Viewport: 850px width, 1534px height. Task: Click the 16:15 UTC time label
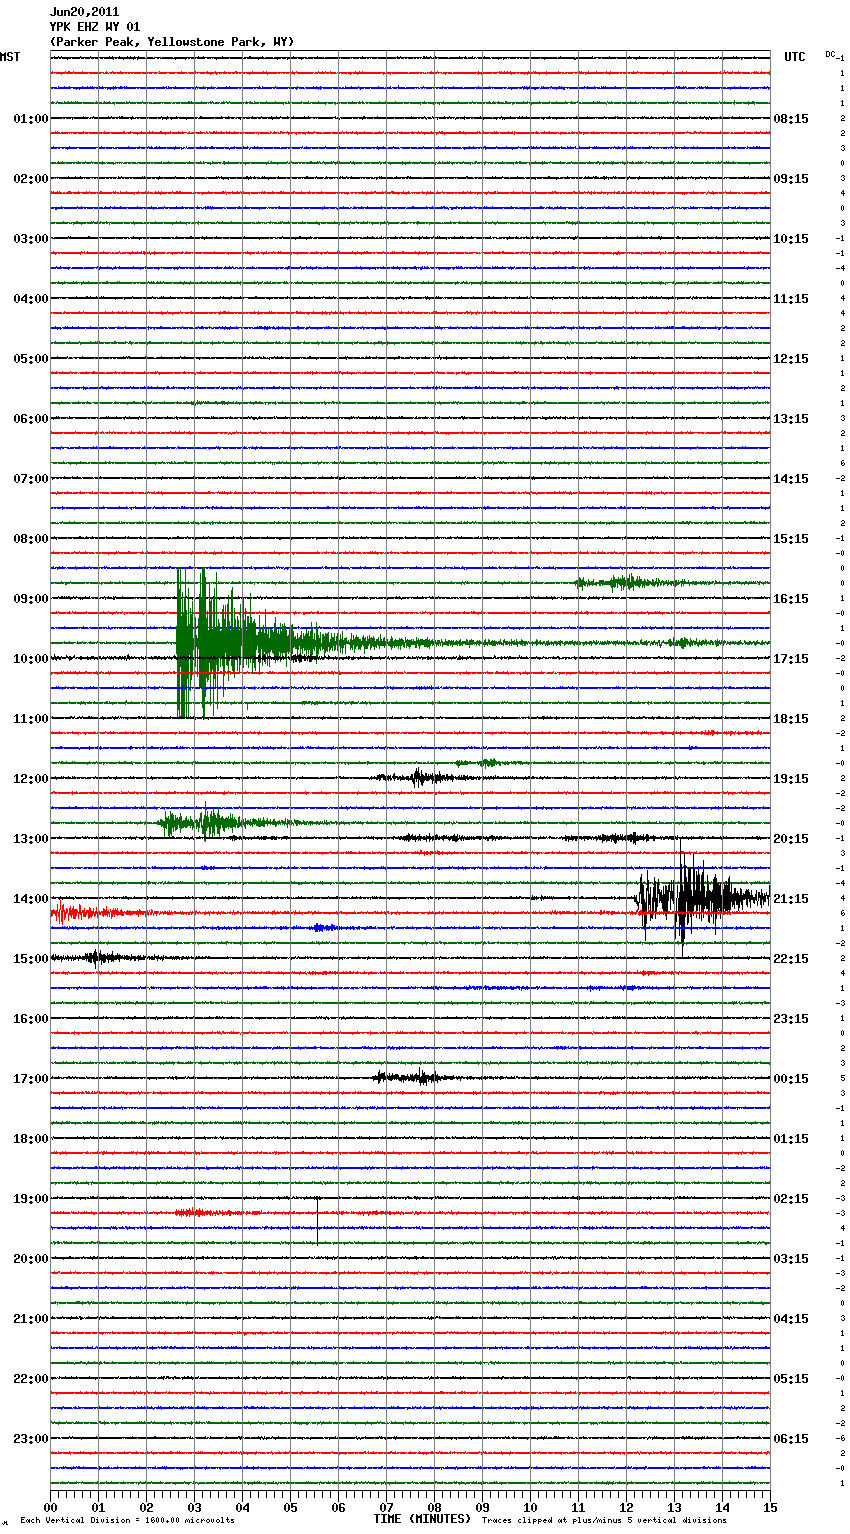click(791, 599)
